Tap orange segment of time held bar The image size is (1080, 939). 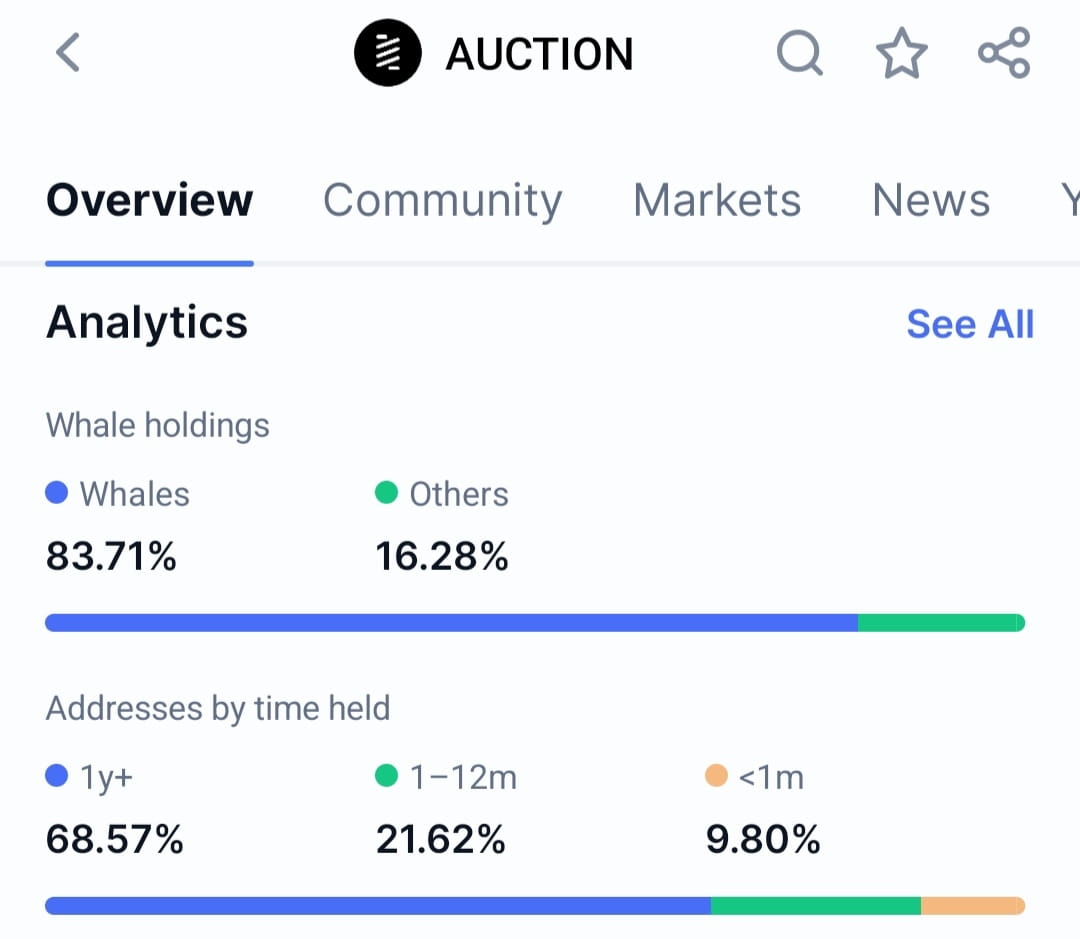pos(973,906)
